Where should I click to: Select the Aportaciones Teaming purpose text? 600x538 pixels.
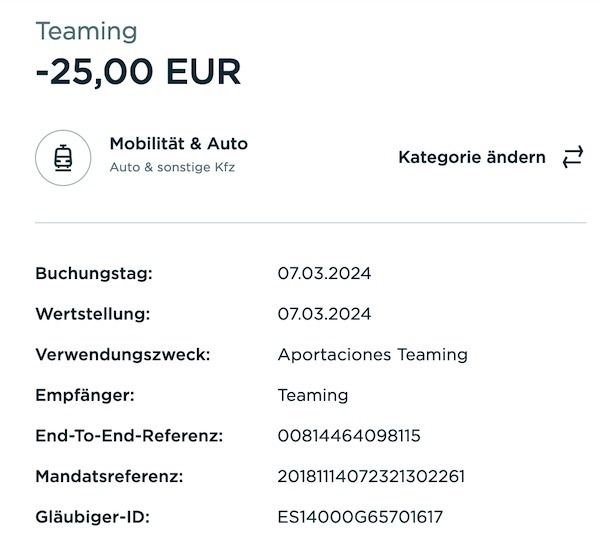[x=373, y=355]
